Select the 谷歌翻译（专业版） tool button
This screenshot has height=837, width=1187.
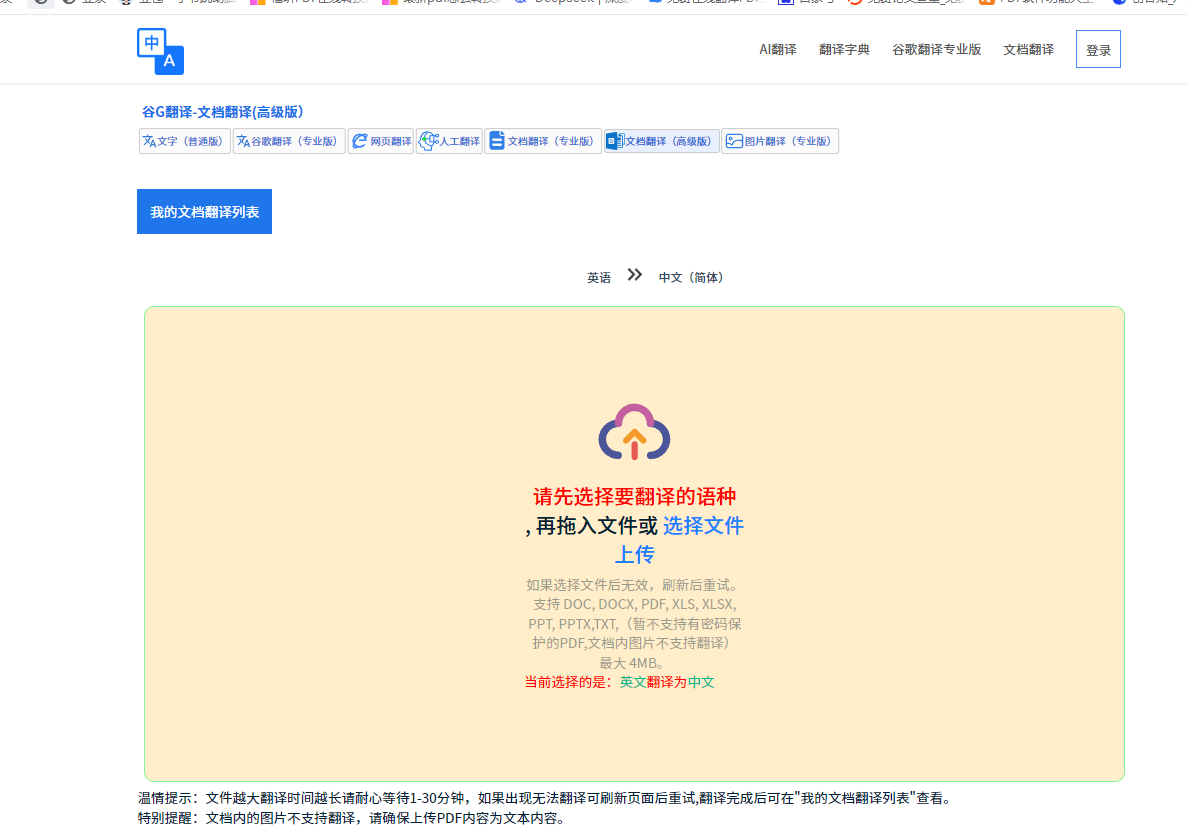point(289,142)
